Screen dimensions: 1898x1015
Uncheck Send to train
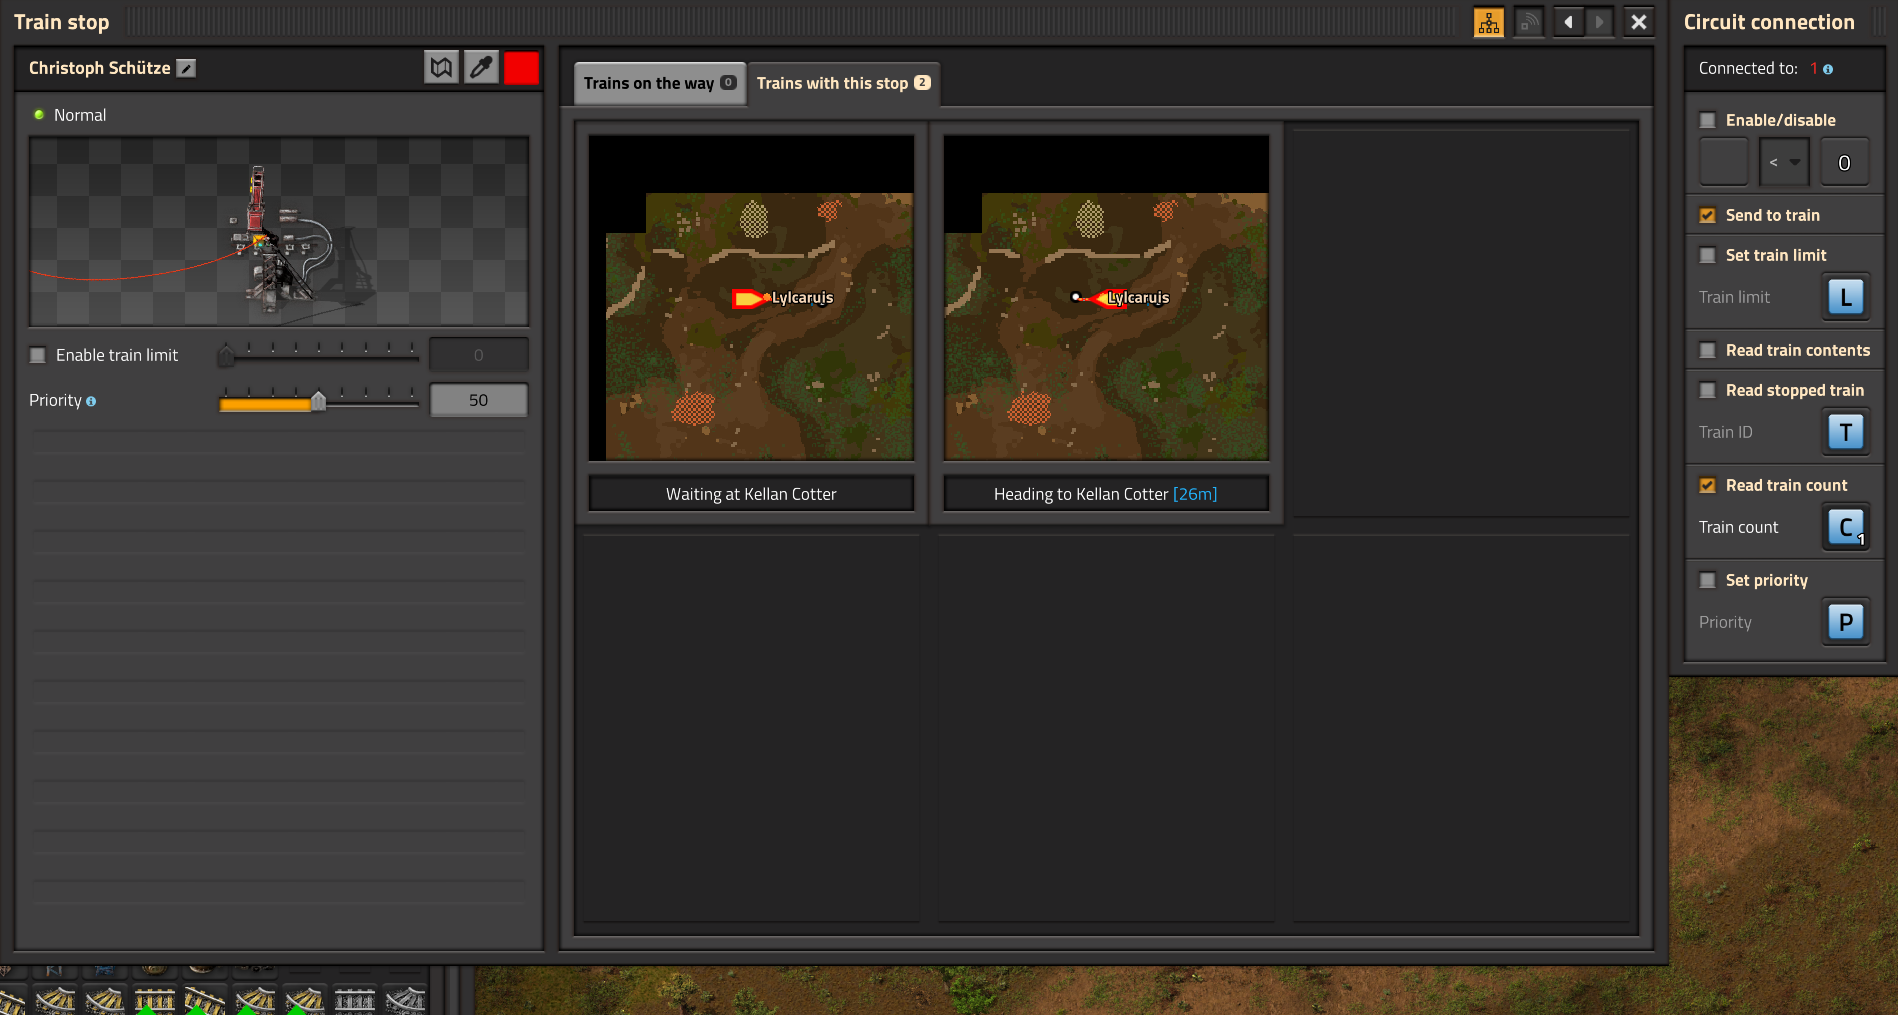click(1708, 215)
